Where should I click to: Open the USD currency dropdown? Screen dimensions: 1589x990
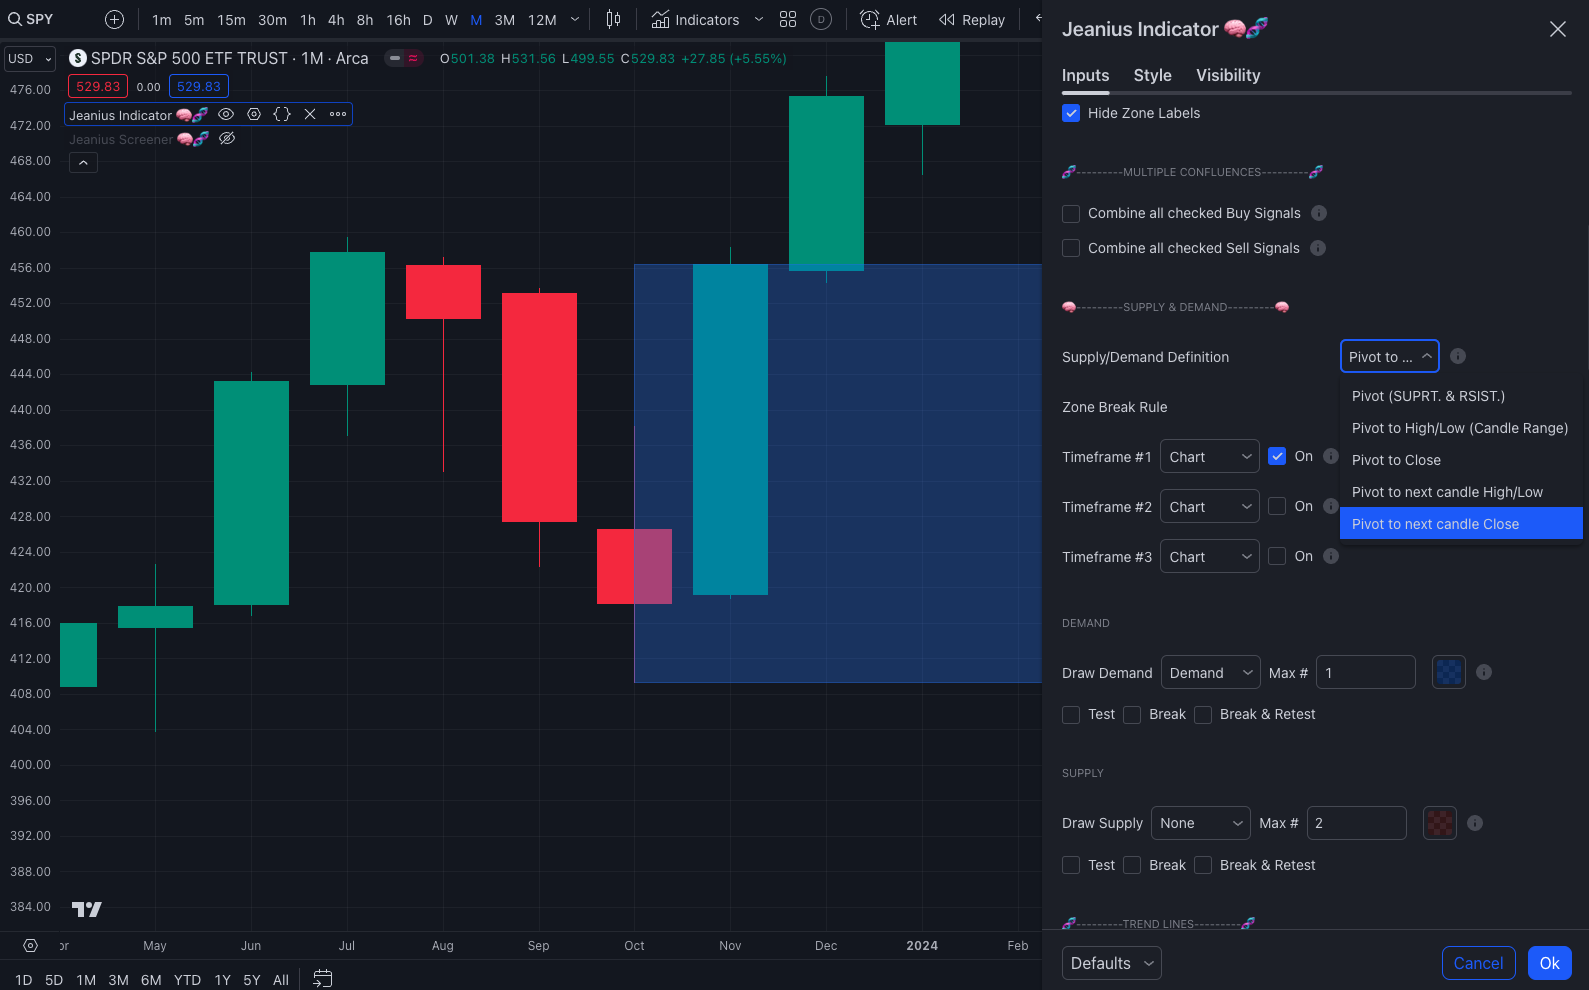(x=30, y=58)
